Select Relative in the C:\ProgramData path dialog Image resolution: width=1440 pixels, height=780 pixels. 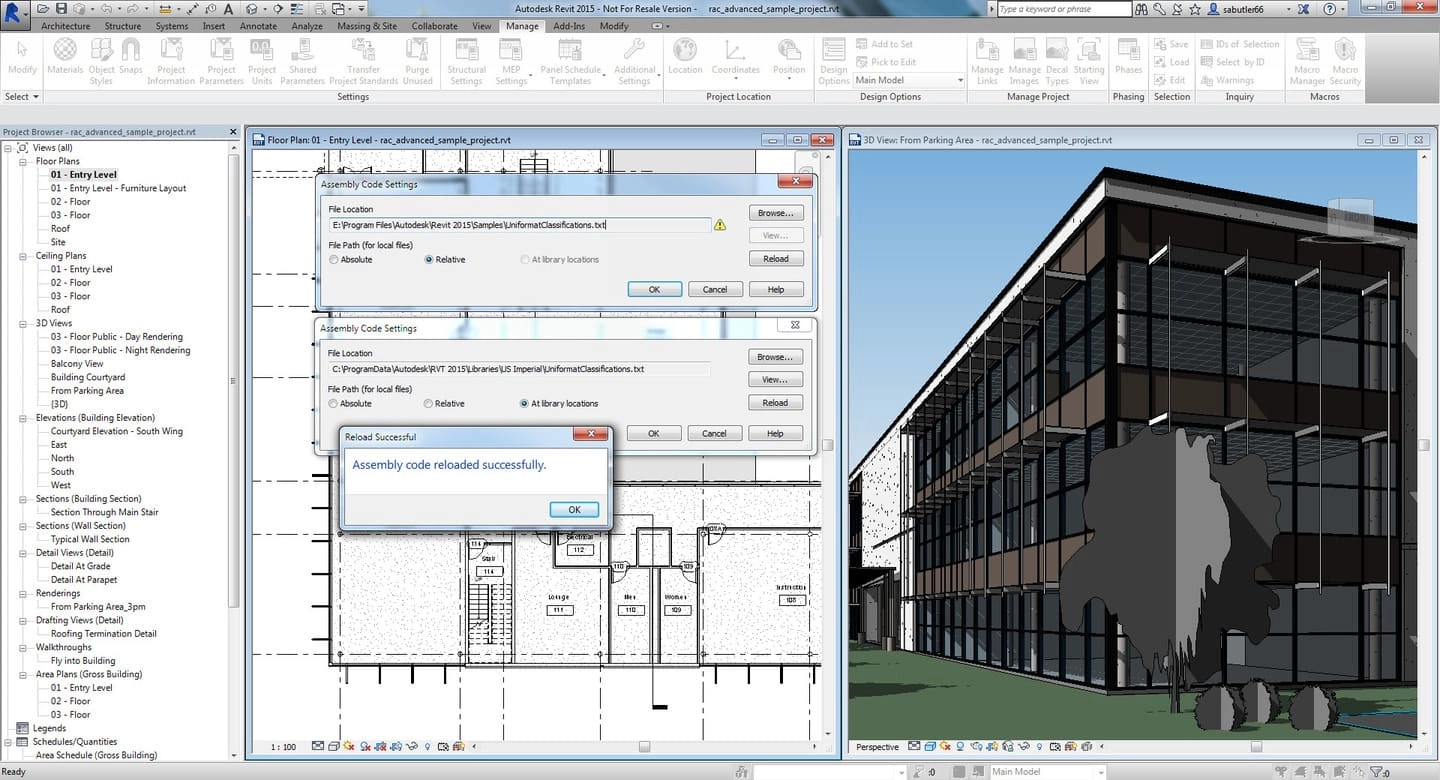pyautogui.click(x=444, y=404)
